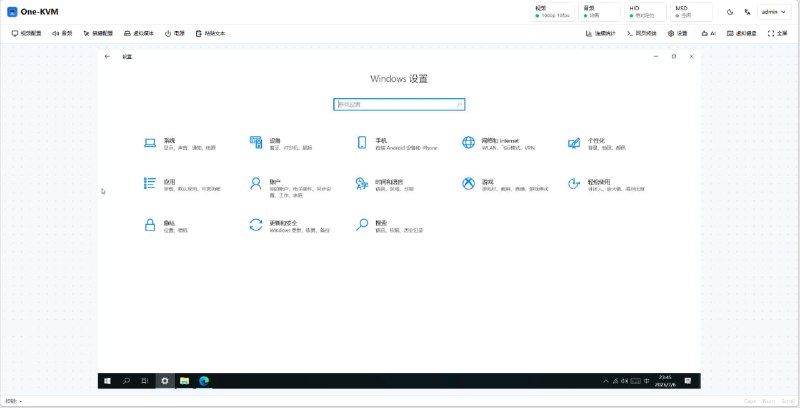
Task: Toggle dark mode with moon icon
Action: (x=730, y=12)
